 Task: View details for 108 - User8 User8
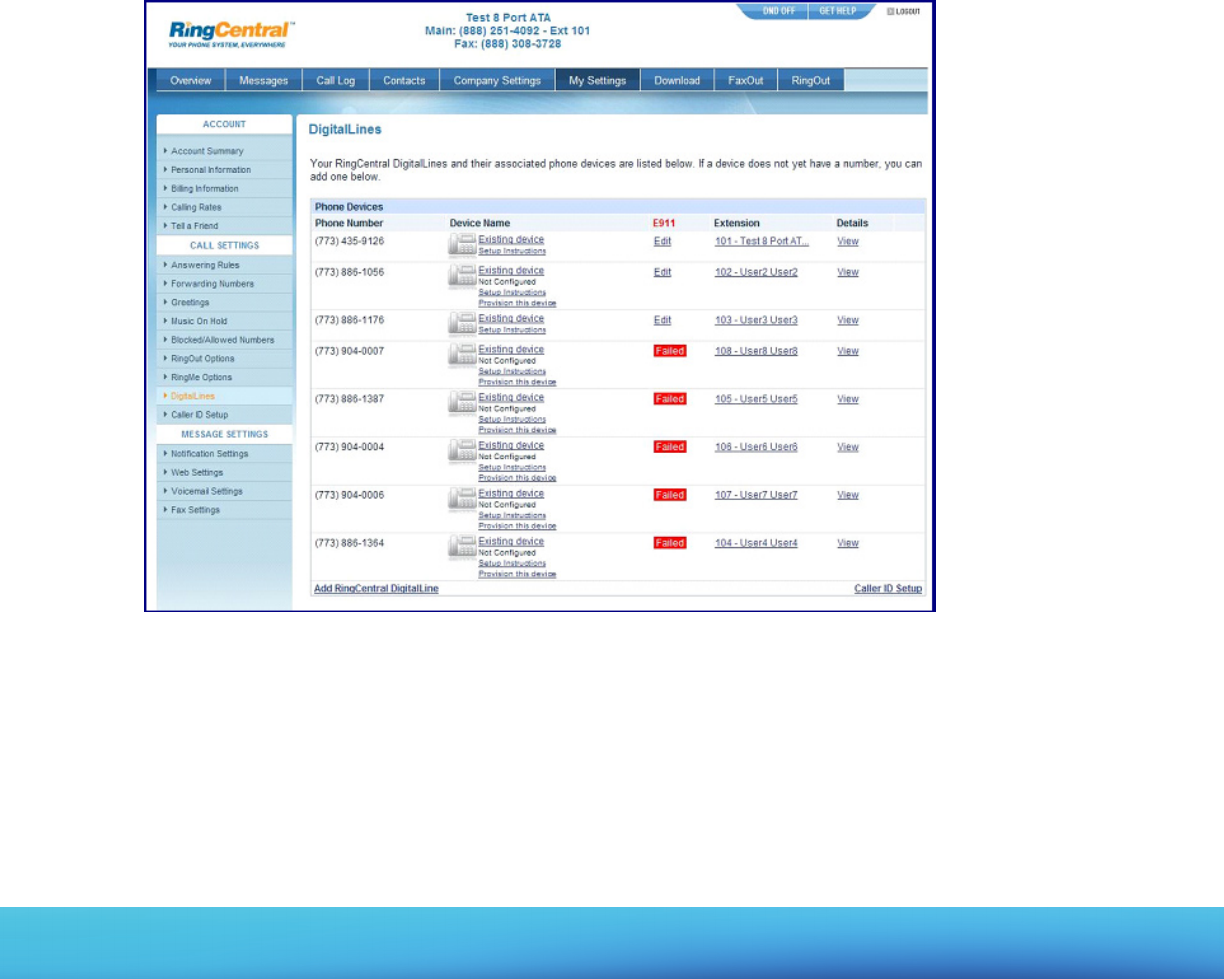[x=848, y=351]
